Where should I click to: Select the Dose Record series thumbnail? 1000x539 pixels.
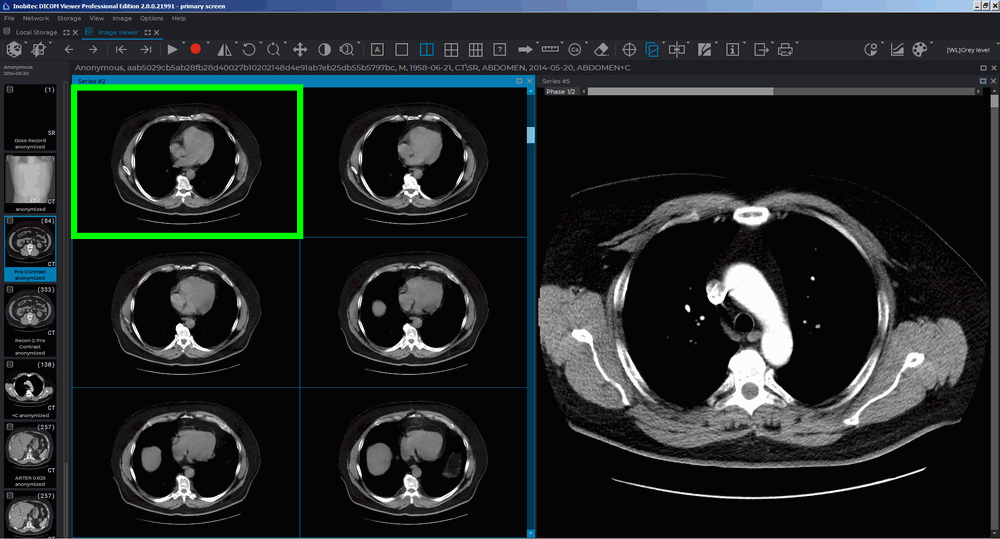tap(30, 117)
